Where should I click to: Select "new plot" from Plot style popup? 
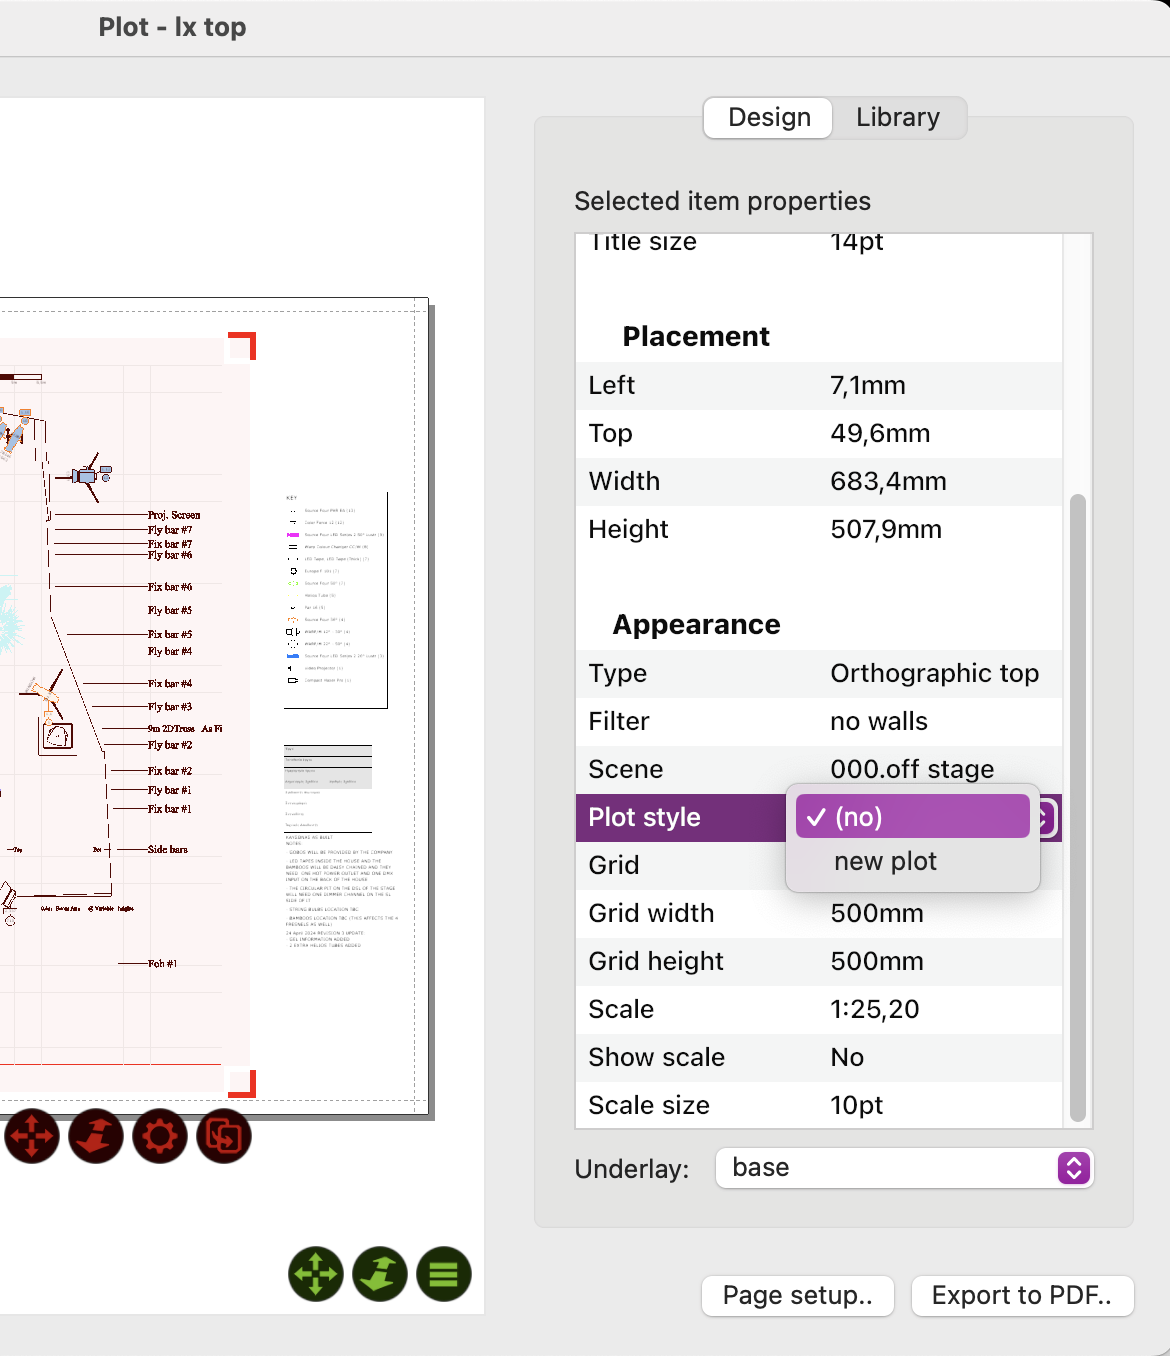coord(885,861)
